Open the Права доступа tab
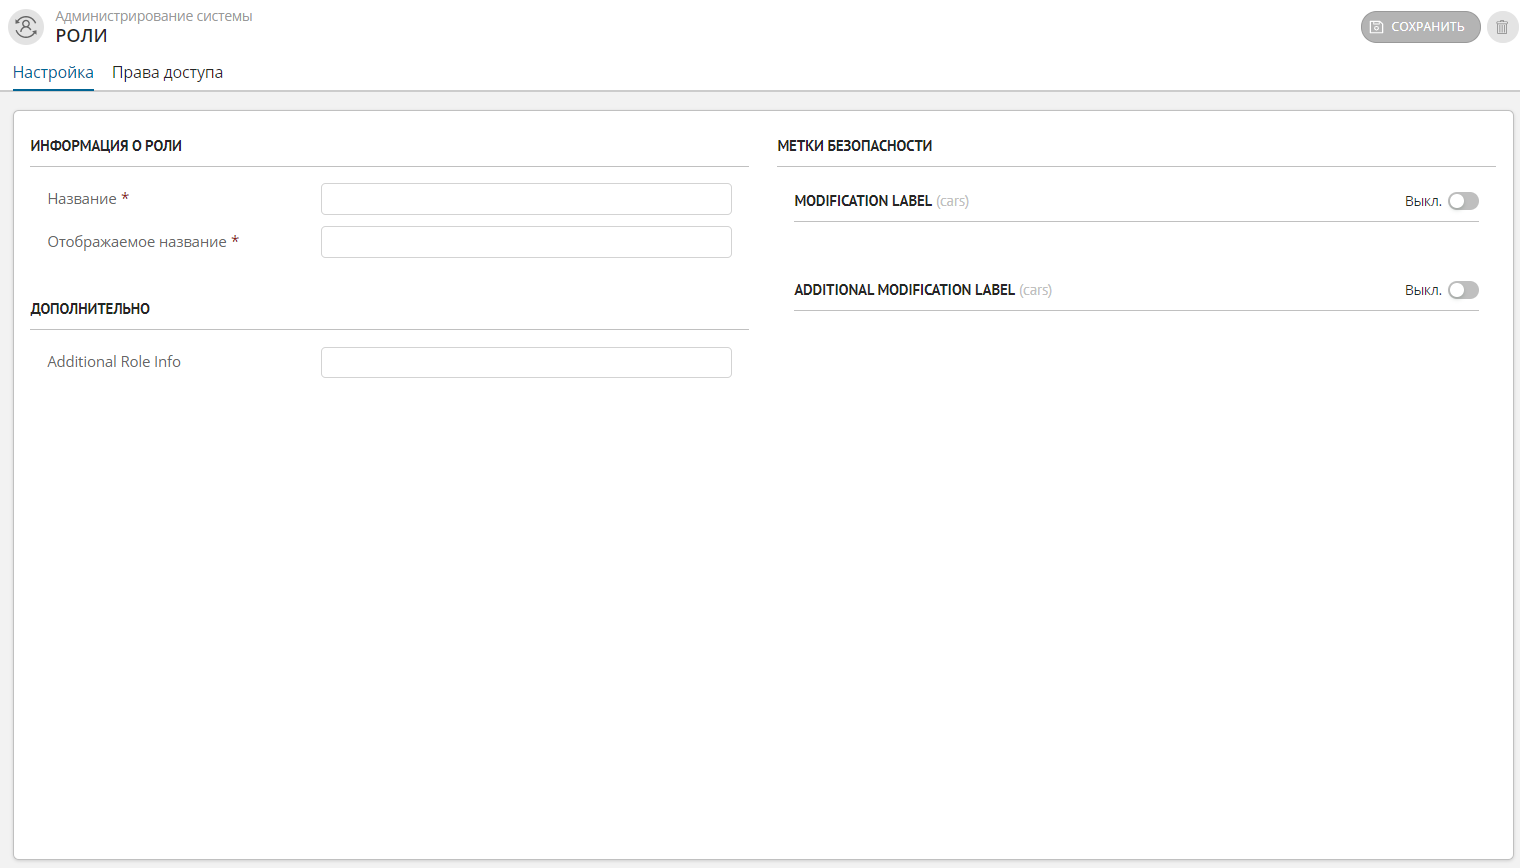The width and height of the screenshot is (1520, 868). point(167,73)
